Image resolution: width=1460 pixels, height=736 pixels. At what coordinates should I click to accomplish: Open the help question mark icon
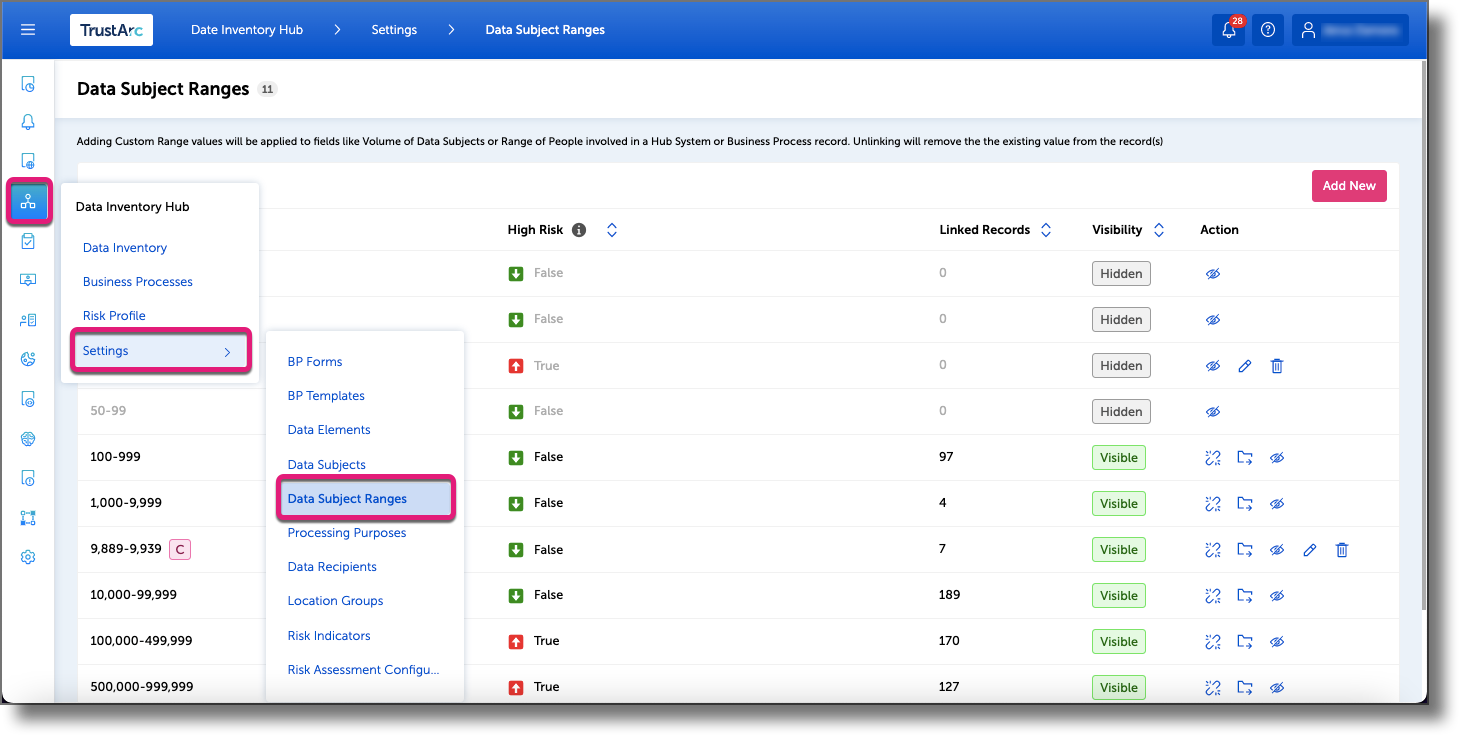(x=1267, y=30)
